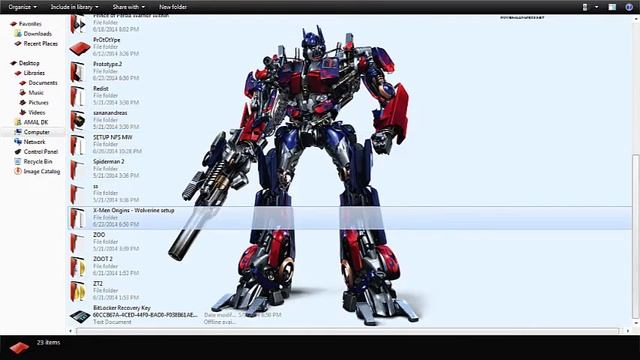
Task: Click the ZT2 folder icon
Action: click(x=78, y=291)
